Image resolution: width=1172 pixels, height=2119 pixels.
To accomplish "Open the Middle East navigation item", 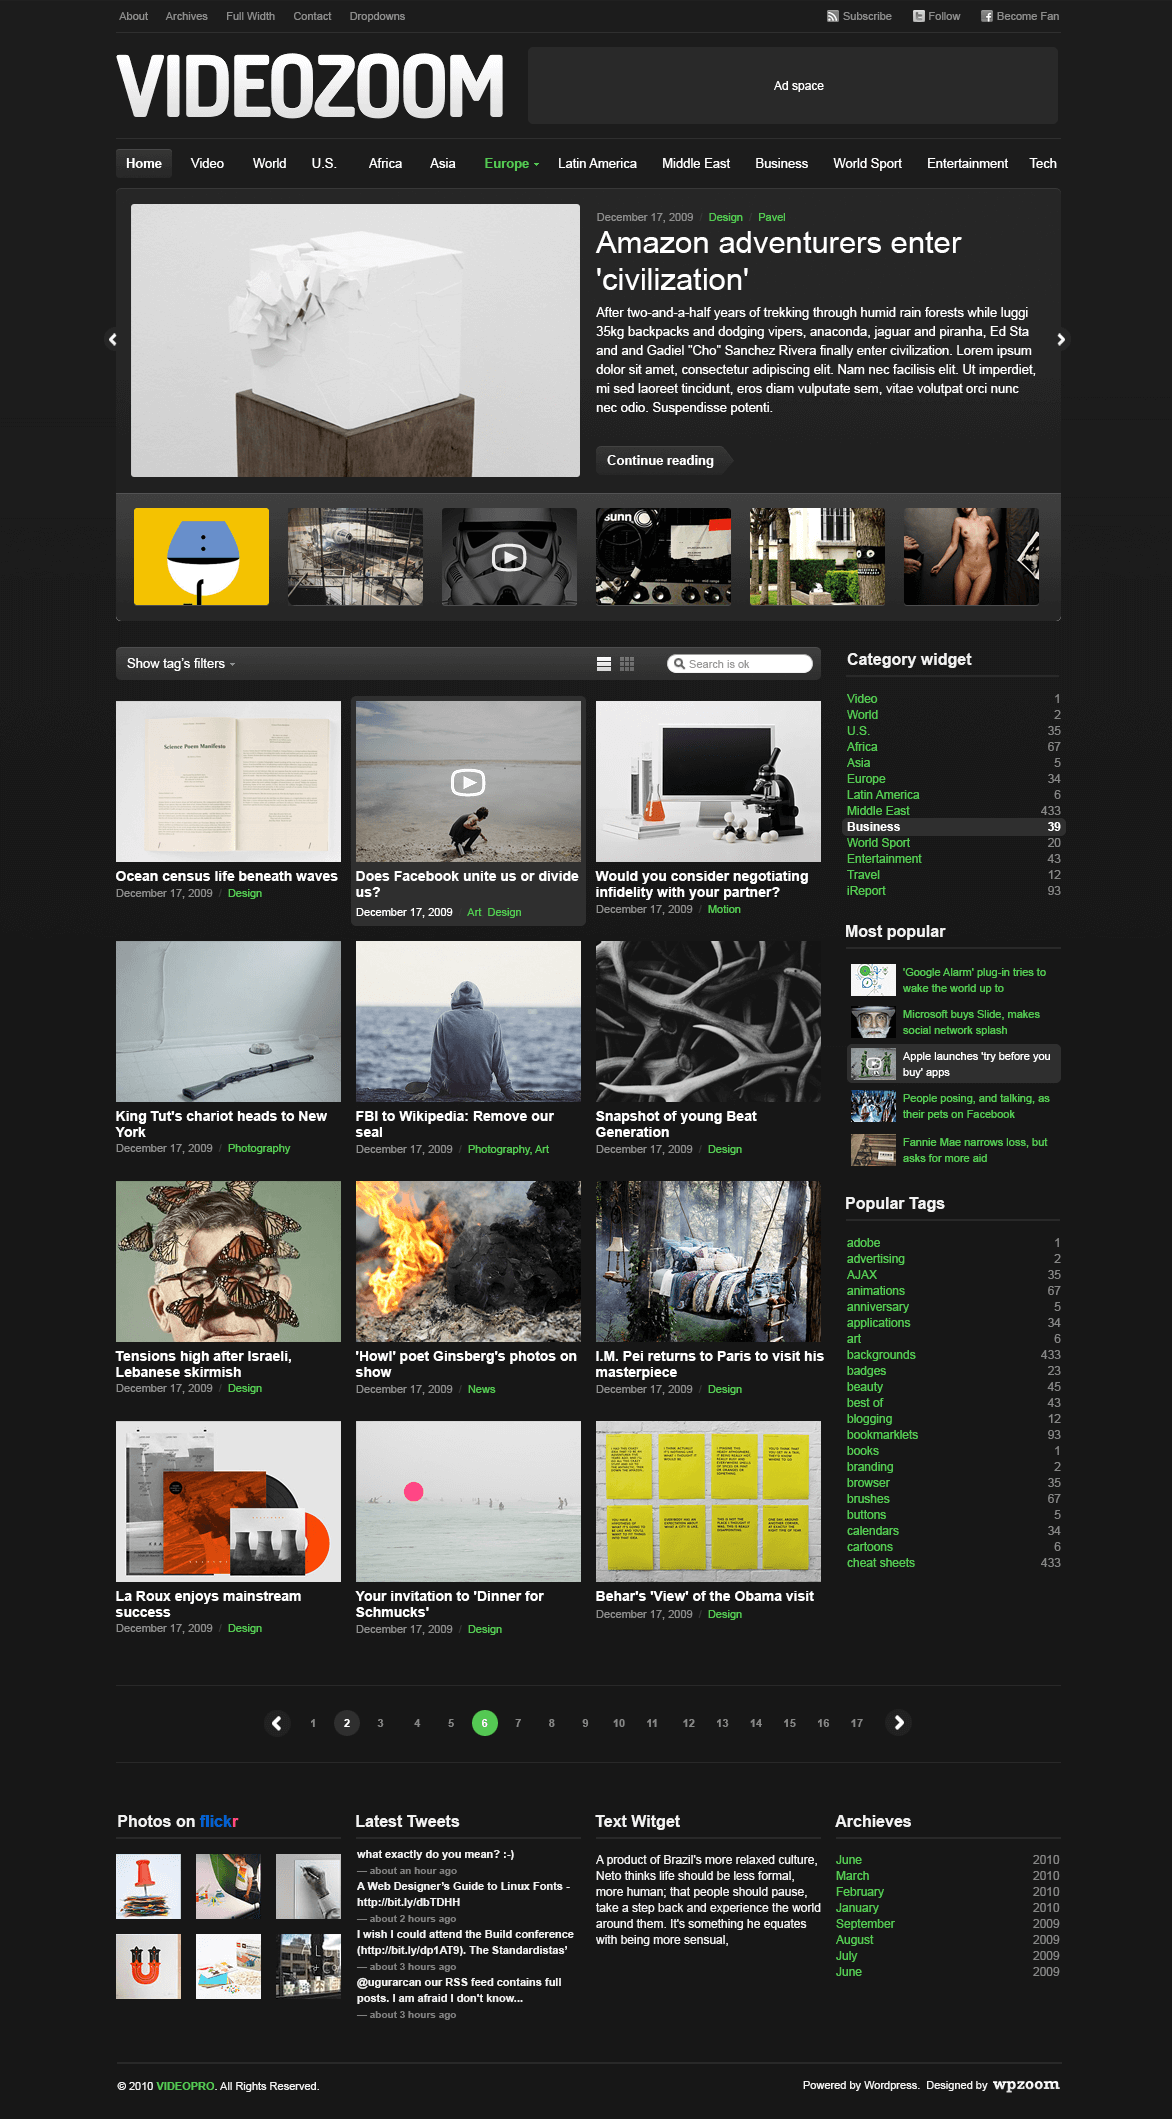I will pyautogui.click(x=696, y=164).
